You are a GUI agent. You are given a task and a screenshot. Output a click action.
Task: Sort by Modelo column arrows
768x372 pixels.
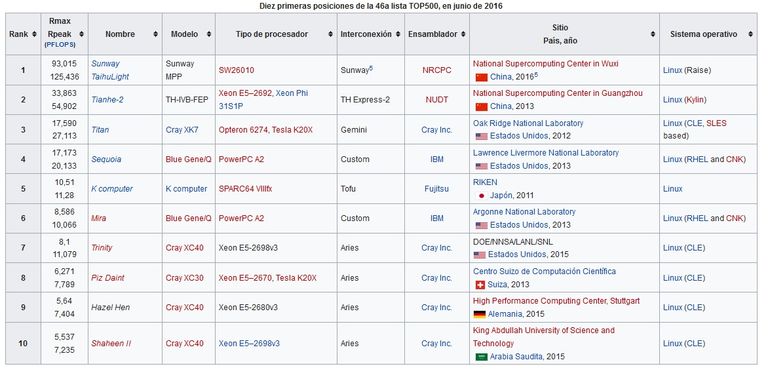click(209, 34)
